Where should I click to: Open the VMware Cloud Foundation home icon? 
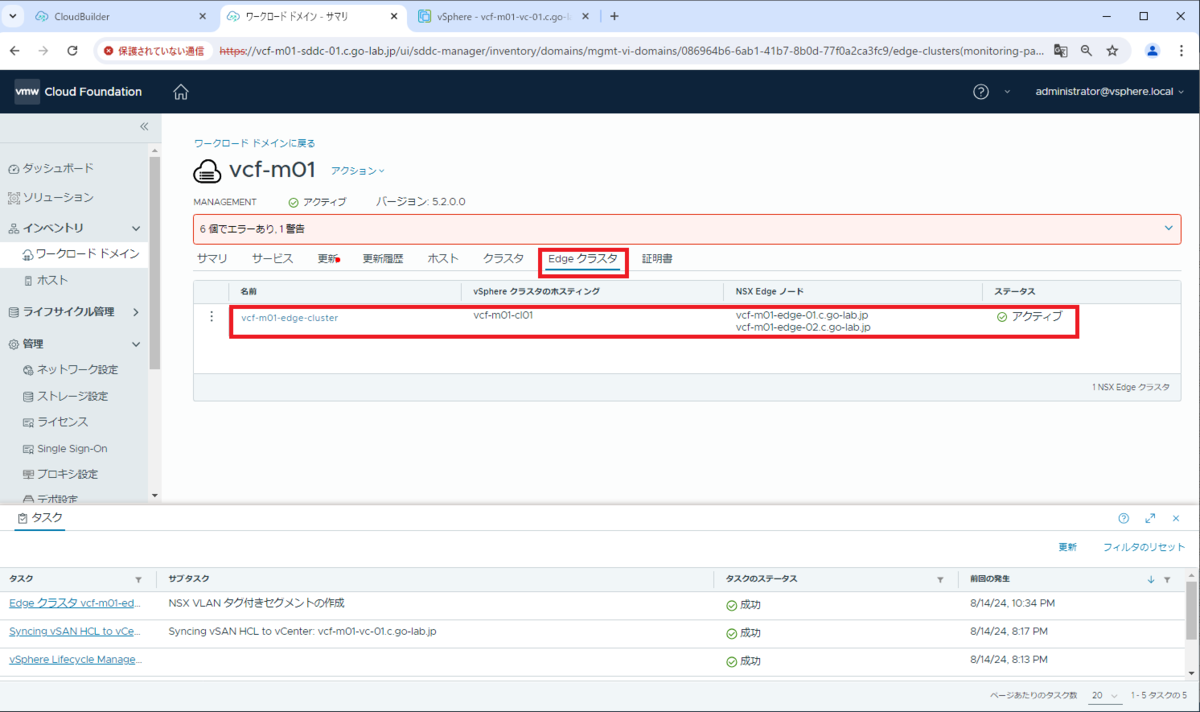tap(181, 92)
